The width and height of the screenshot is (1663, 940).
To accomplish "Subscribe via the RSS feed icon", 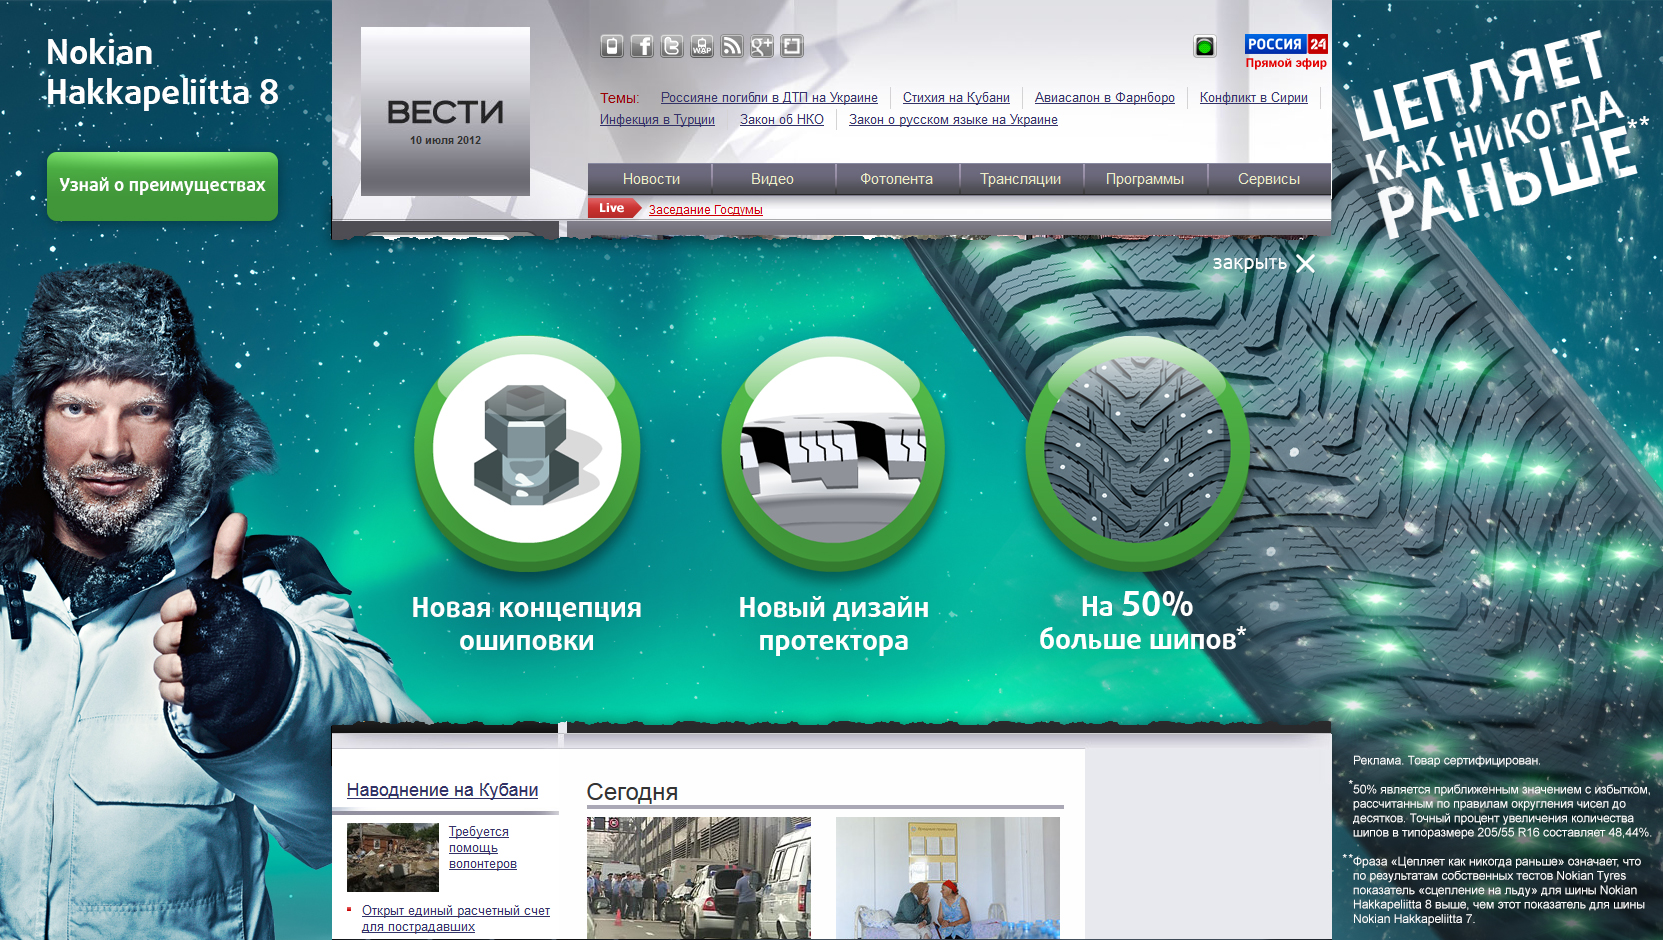I will 732,46.
